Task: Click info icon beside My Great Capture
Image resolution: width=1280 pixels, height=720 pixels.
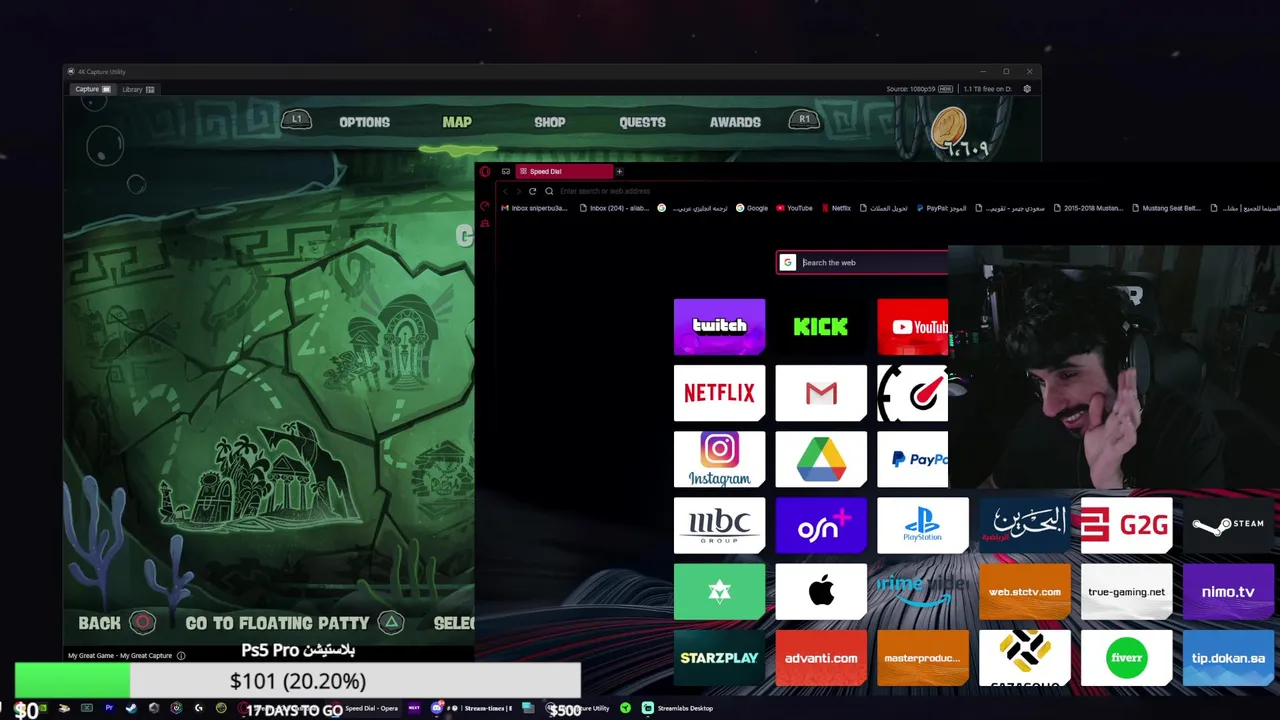Action: 181,656
